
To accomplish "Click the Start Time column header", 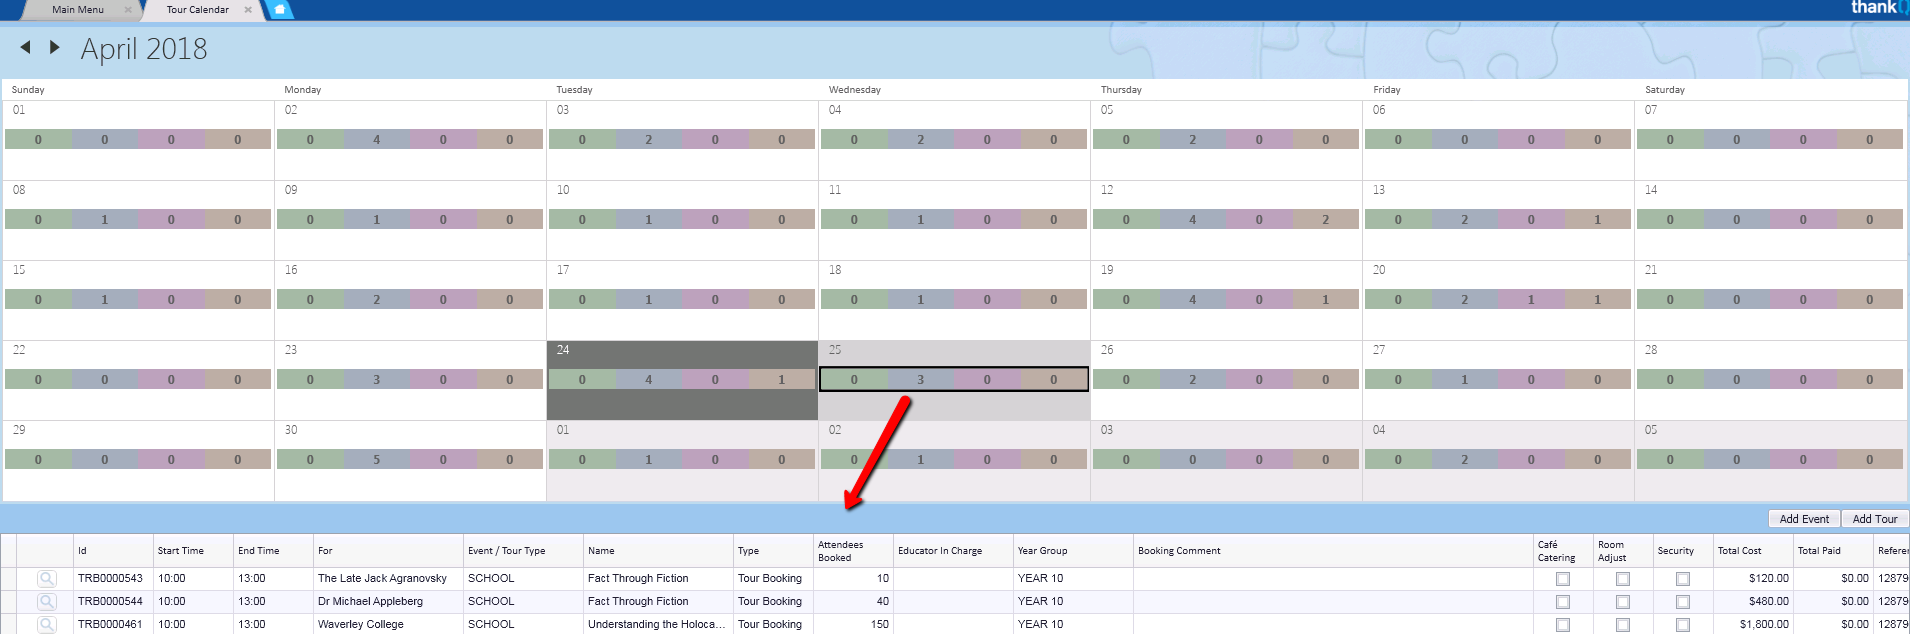I will [x=181, y=551].
